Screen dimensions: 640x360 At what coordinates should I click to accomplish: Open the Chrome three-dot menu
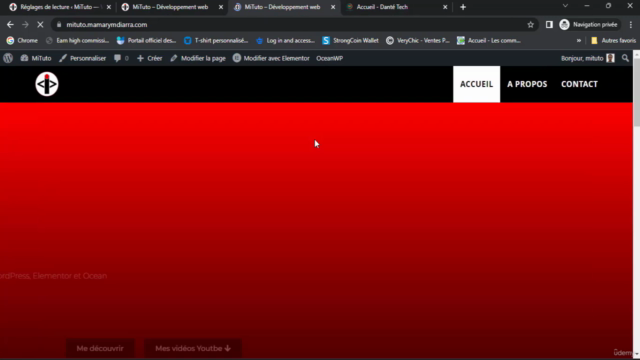point(631,24)
